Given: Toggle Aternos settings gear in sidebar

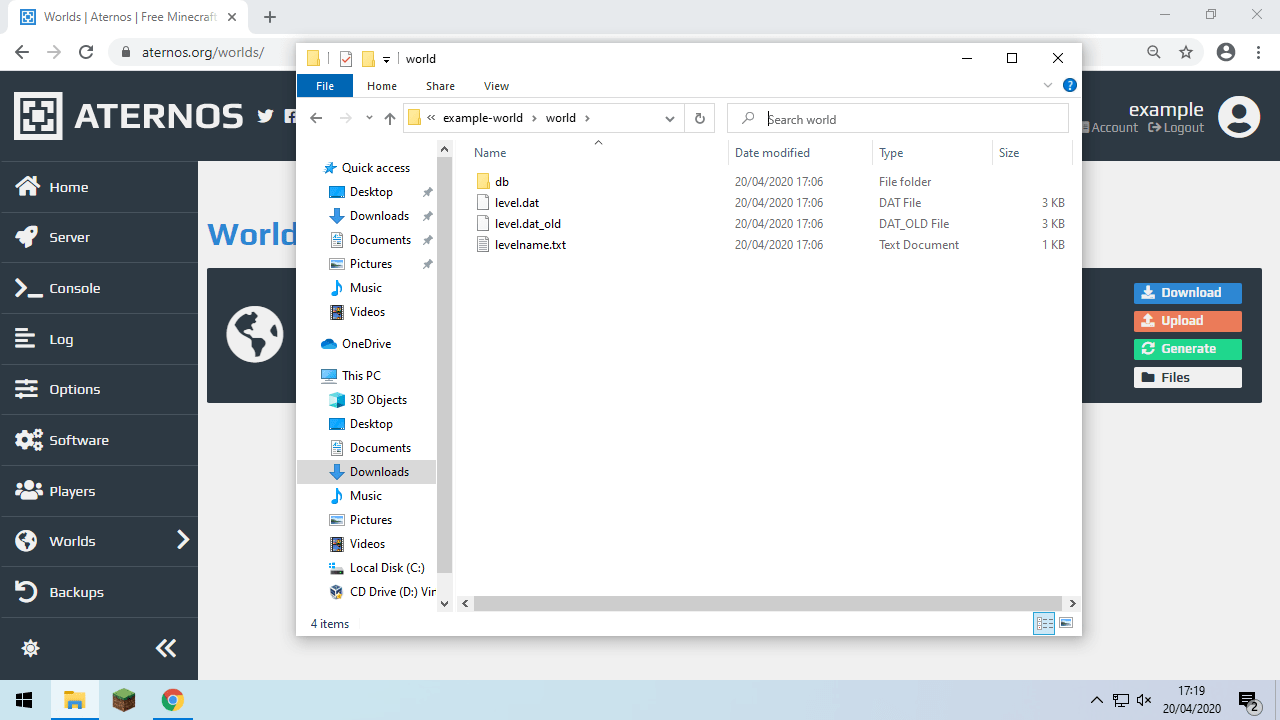Looking at the screenshot, I should click(30, 648).
